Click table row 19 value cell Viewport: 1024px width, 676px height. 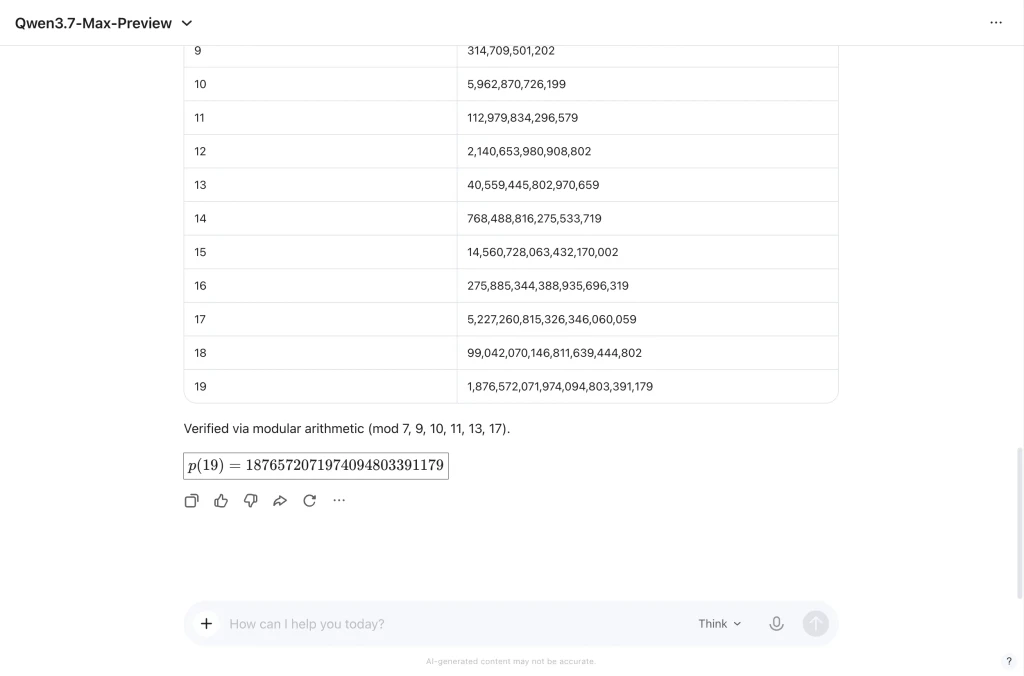(647, 387)
